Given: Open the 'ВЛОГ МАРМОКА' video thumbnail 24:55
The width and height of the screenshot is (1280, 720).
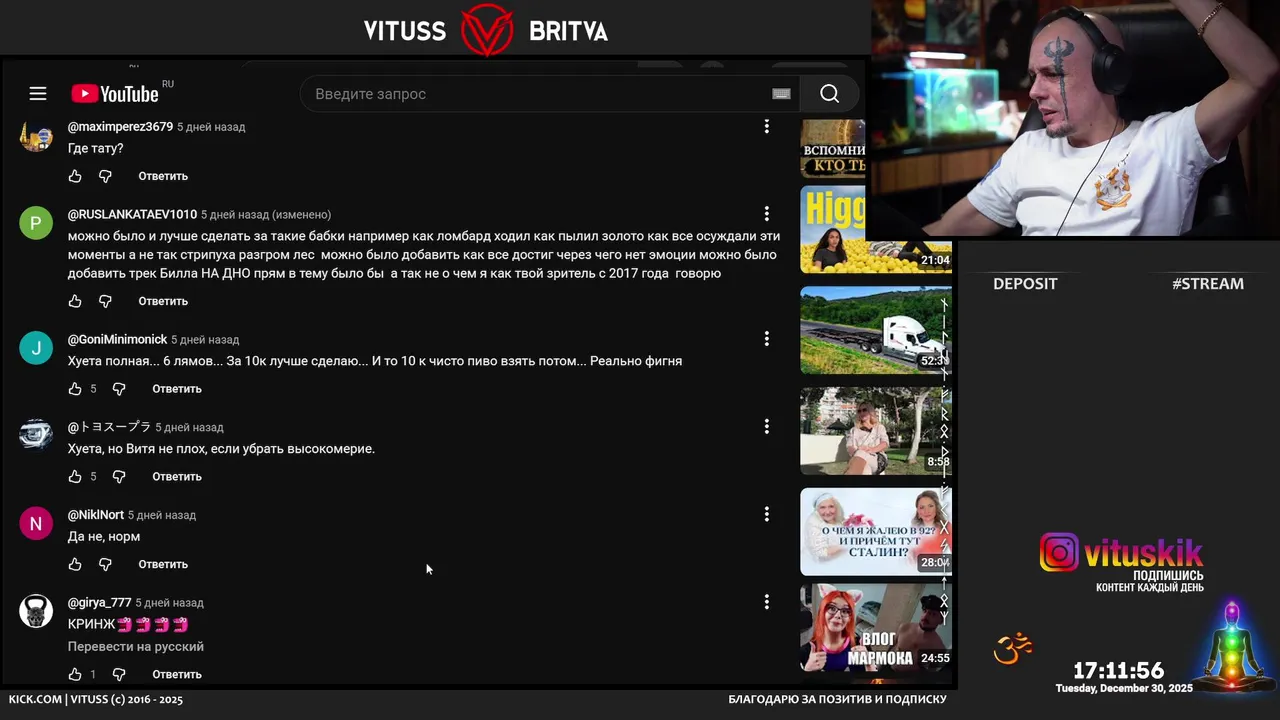Looking at the screenshot, I should [x=875, y=627].
